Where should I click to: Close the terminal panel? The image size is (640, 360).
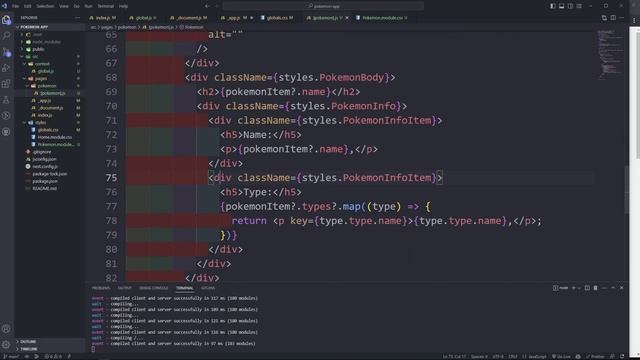[x=622, y=288]
